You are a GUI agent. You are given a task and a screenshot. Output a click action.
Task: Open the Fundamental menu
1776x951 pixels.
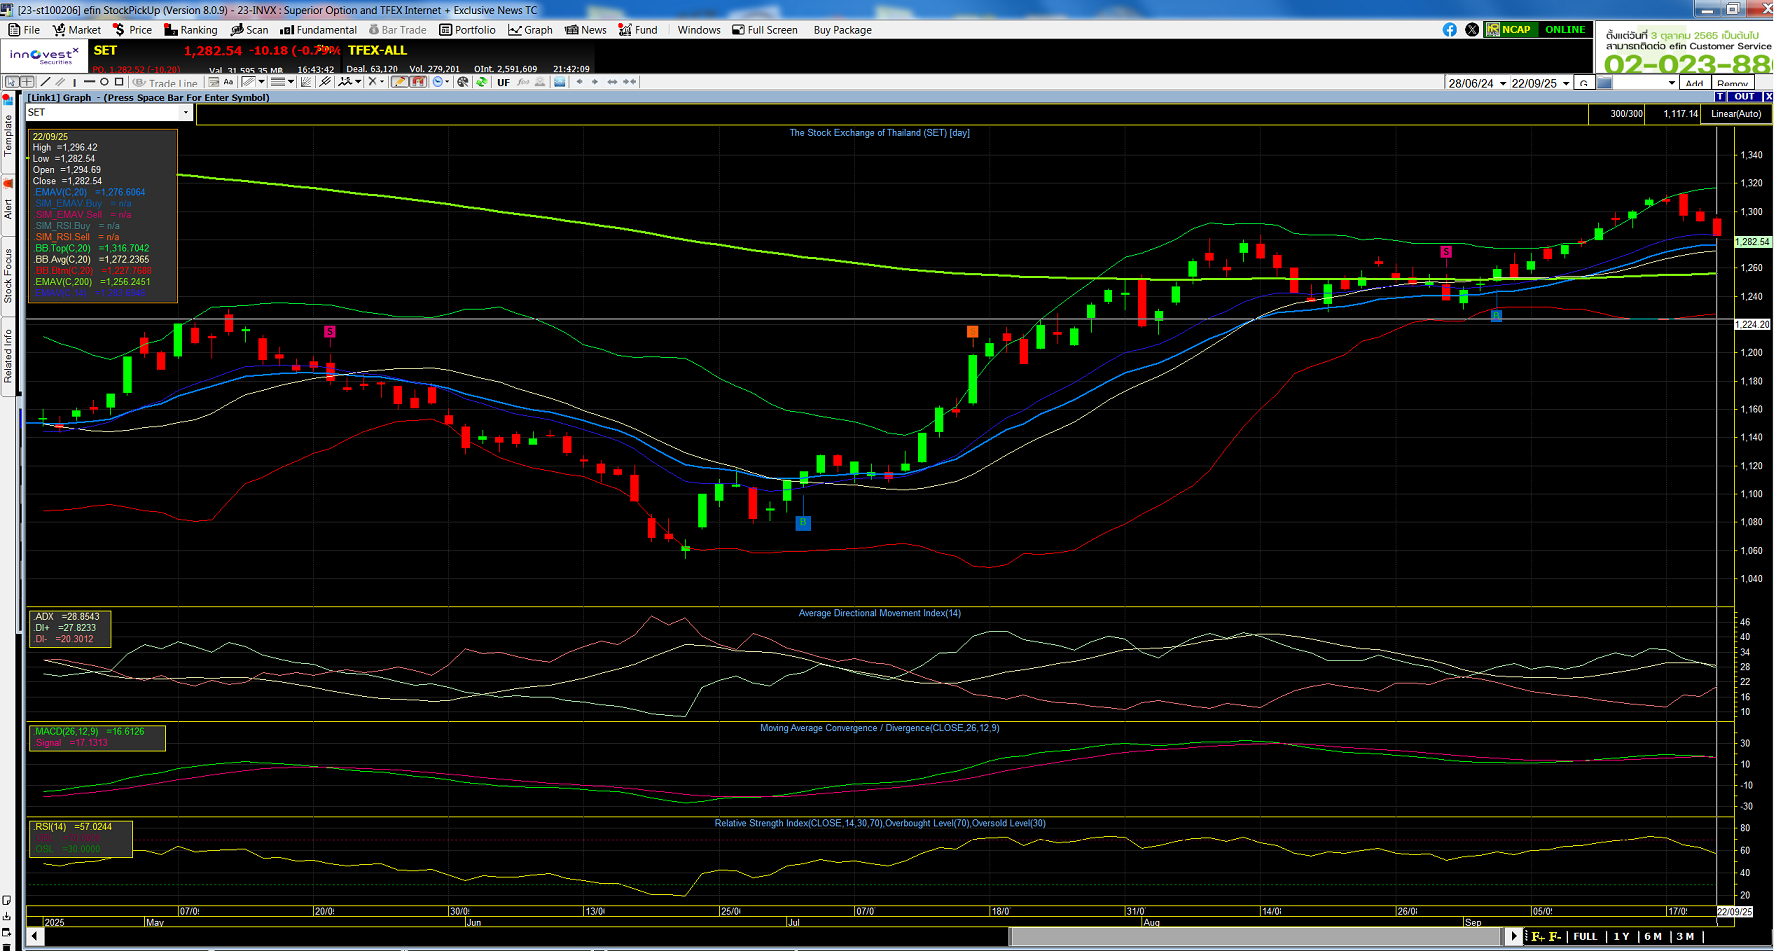coord(318,30)
